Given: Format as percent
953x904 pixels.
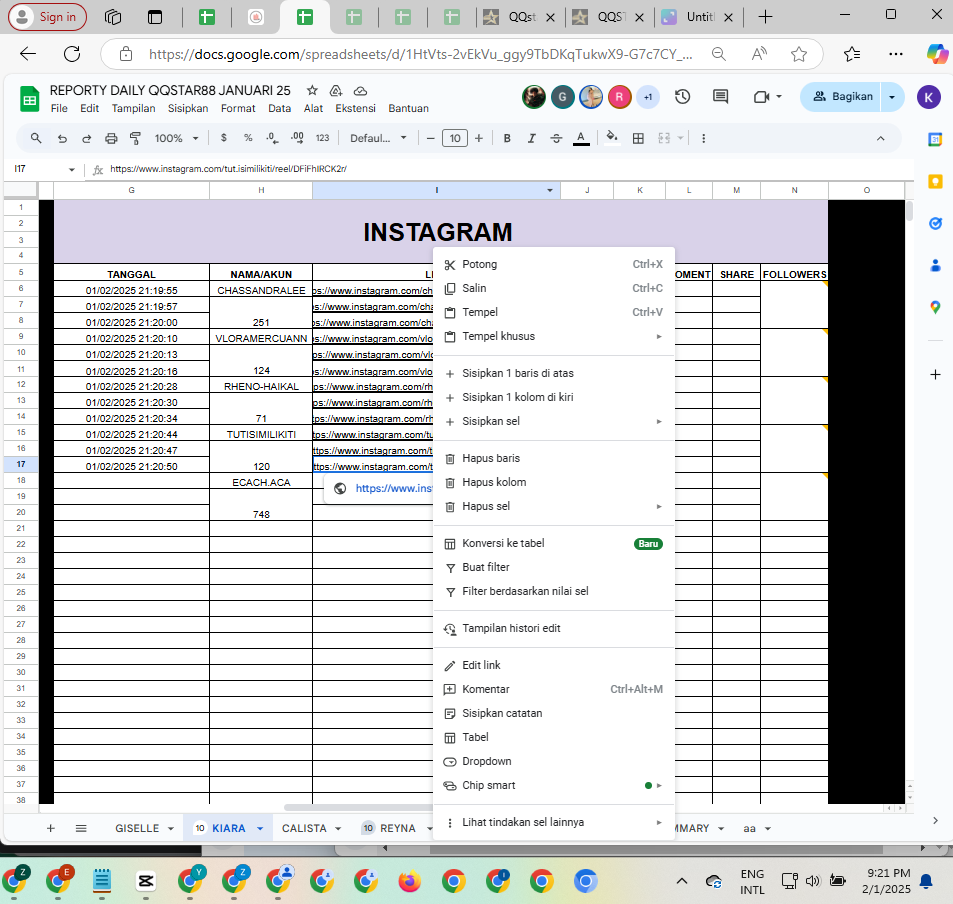Looking at the screenshot, I should coord(248,138).
